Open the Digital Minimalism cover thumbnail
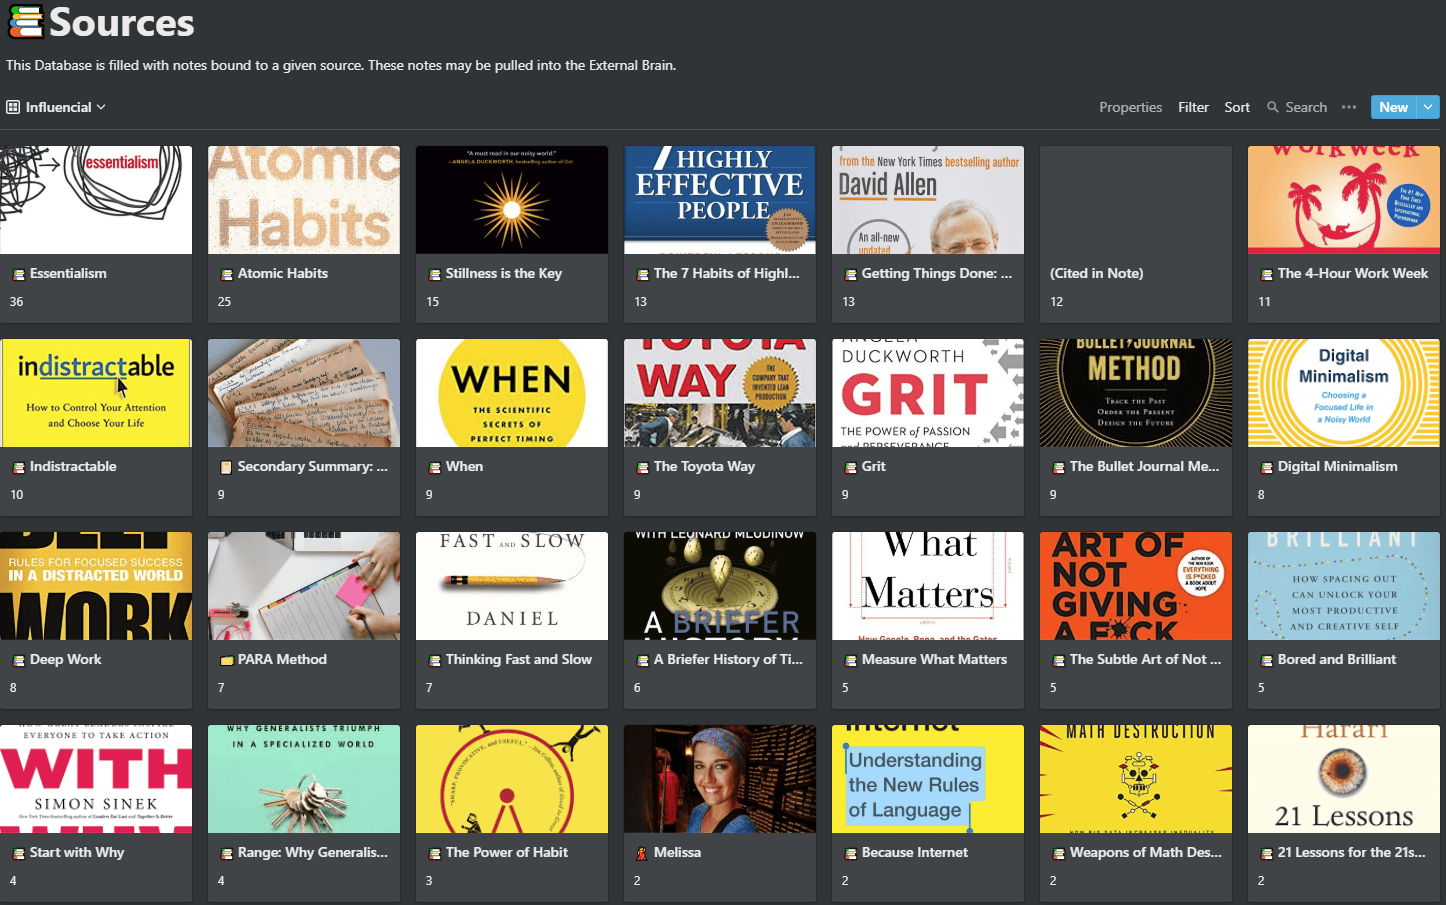The height and width of the screenshot is (905, 1446). click(x=1343, y=393)
